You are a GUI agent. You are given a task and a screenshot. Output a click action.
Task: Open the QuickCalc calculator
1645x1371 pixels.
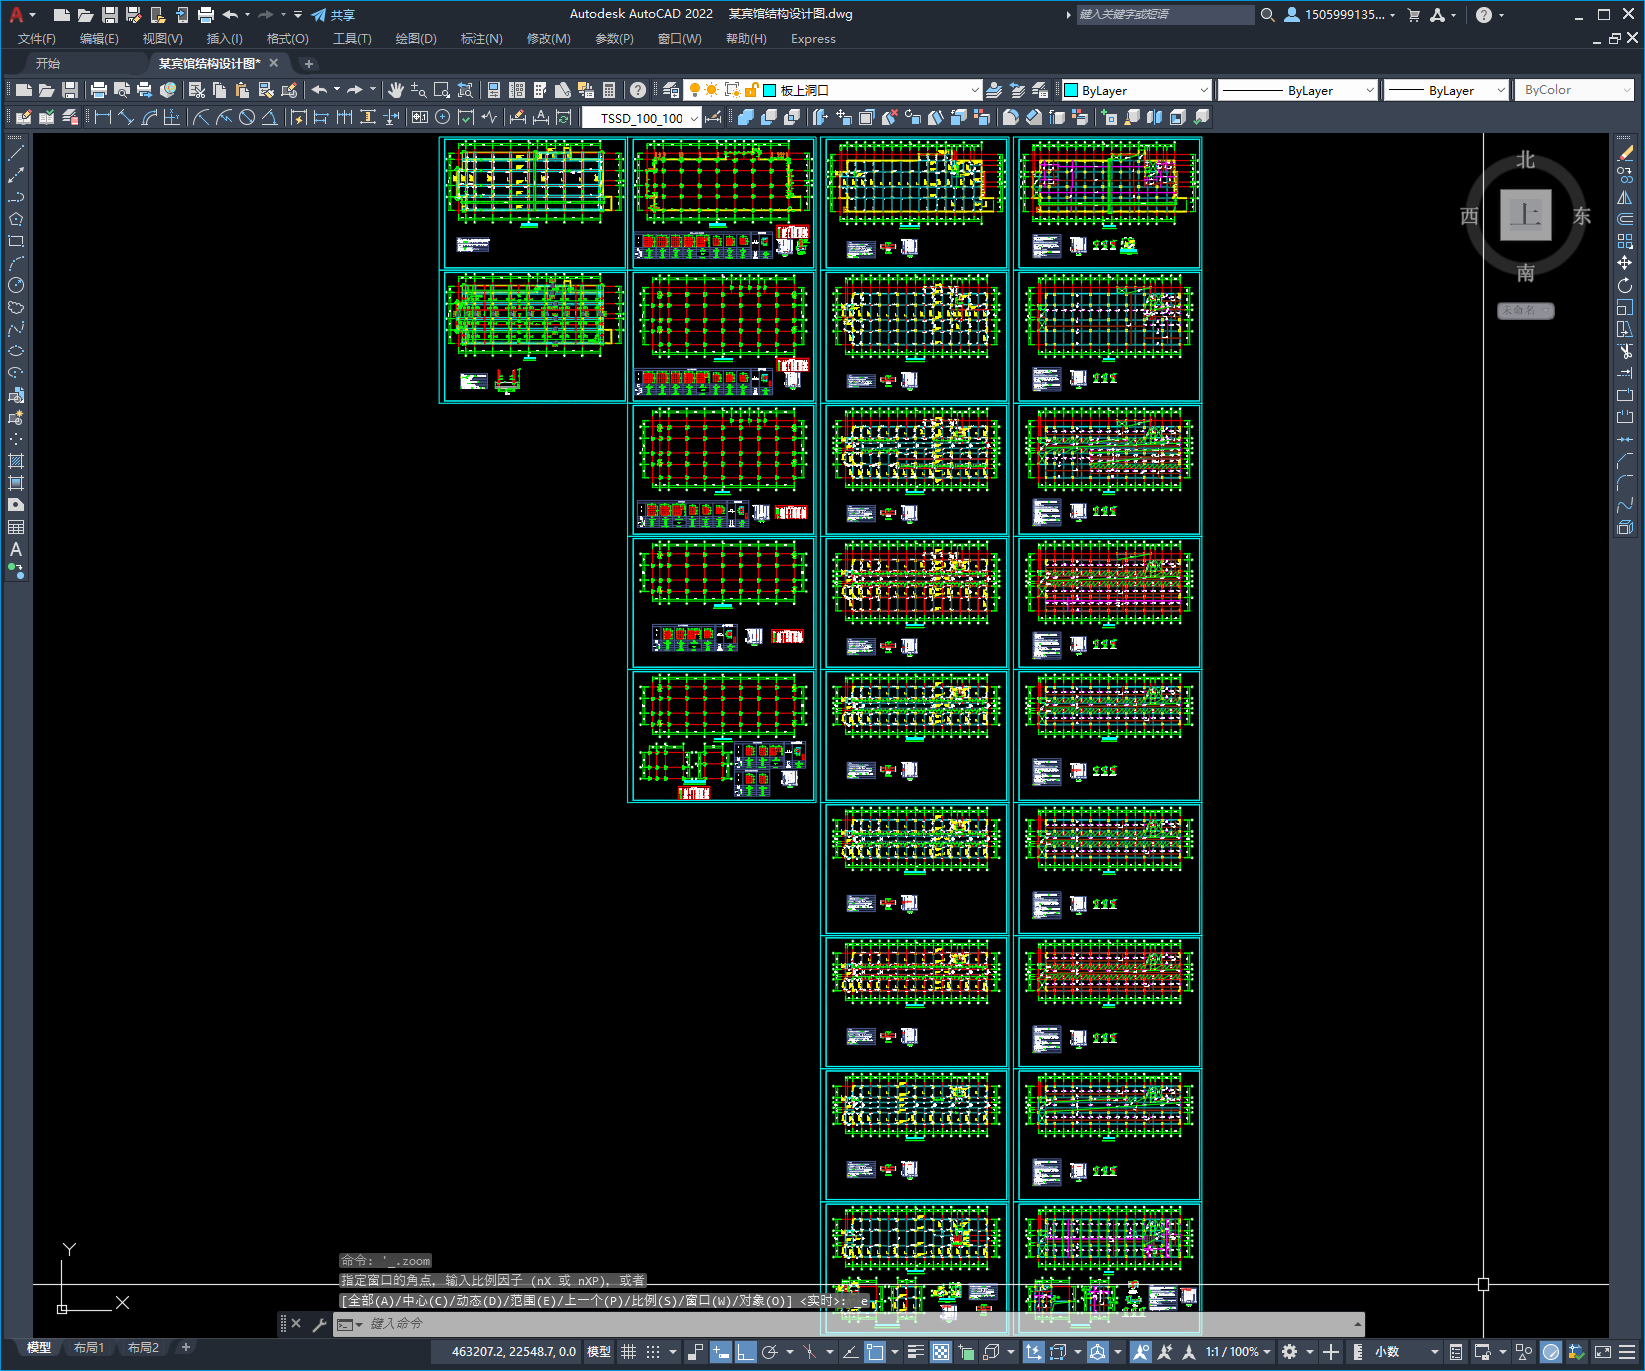tap(609, 90)
